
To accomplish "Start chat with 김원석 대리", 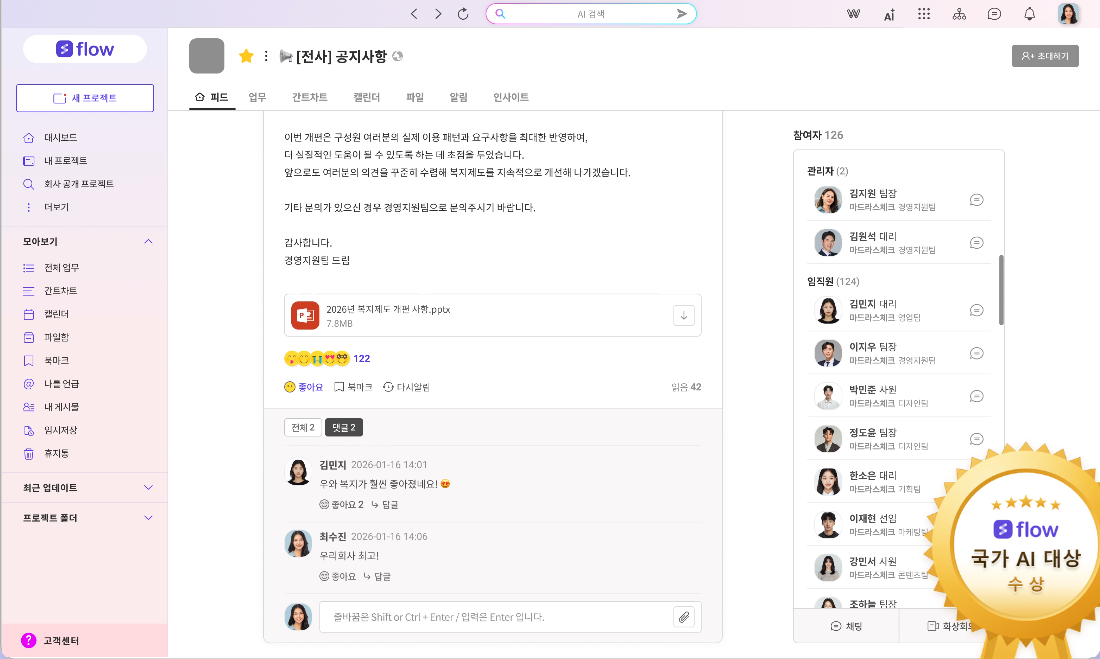I will coord(976,243).
